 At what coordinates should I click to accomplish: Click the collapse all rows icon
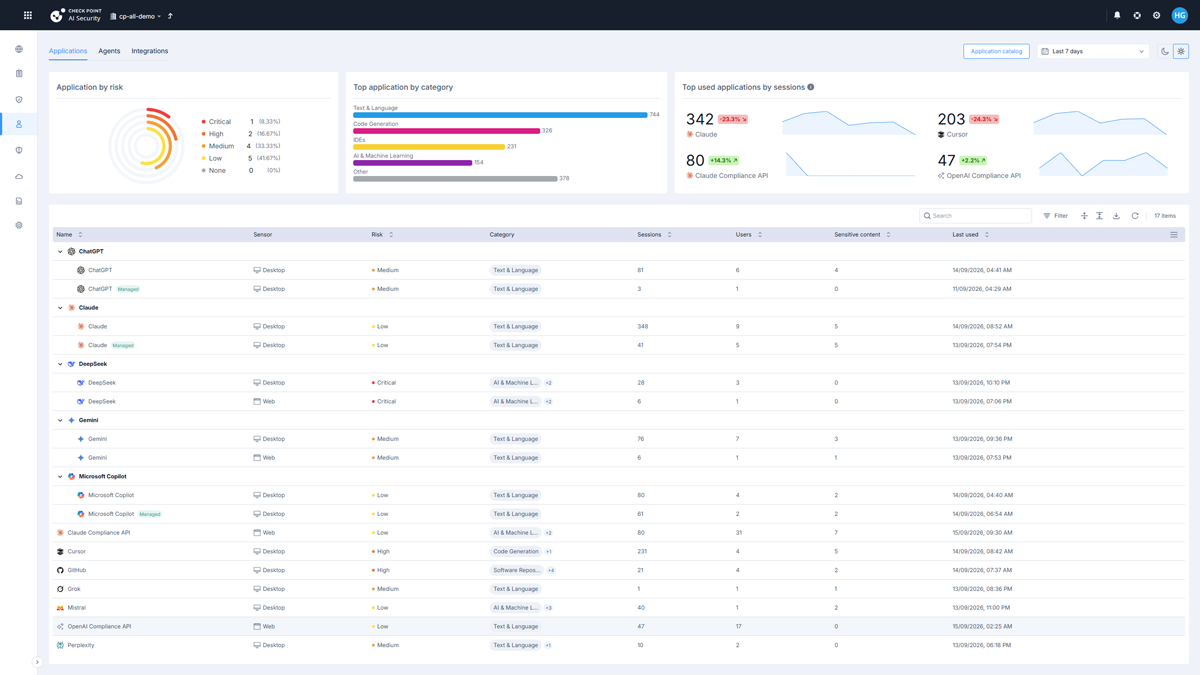1099,216
